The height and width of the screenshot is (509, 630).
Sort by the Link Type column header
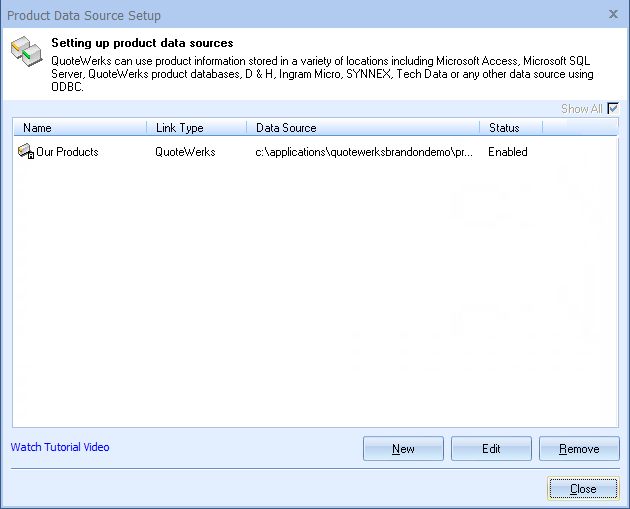click(x=196, y=128)
